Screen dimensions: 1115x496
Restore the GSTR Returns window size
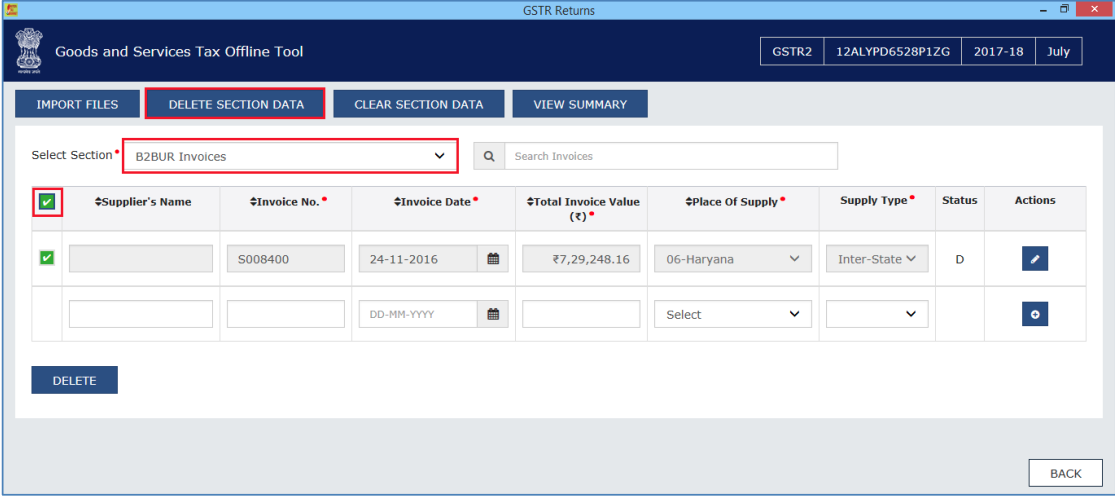(1065, 9)
